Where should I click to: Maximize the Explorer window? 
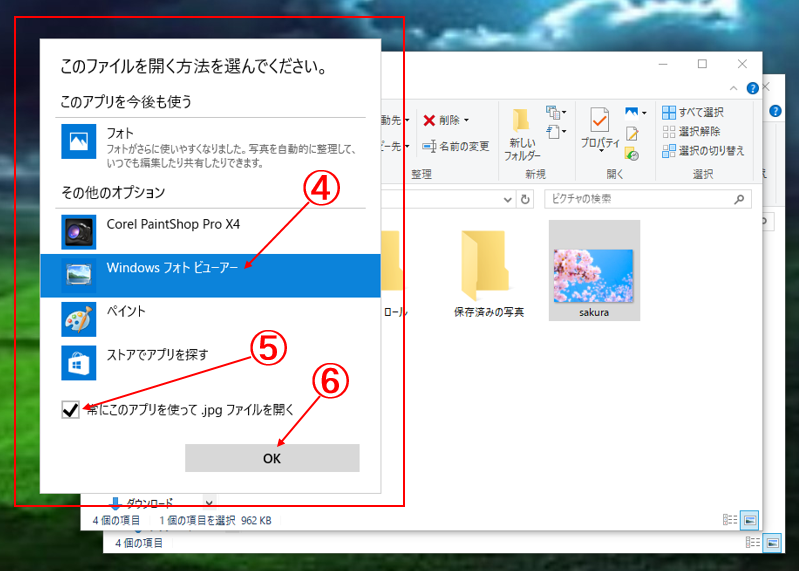click(702, 64)
